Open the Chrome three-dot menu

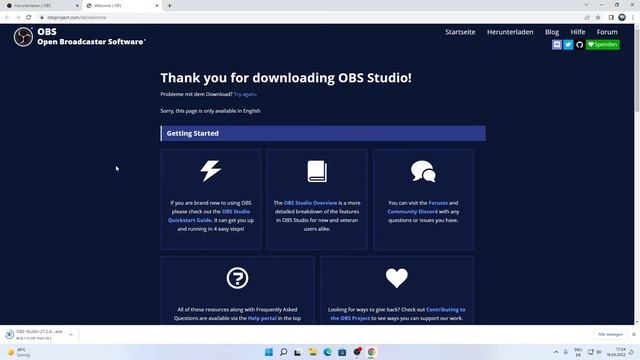click(633, 17)
